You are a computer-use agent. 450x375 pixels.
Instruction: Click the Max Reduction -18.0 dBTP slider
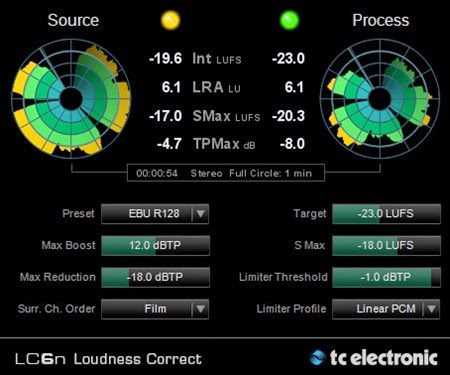point(155,277)
